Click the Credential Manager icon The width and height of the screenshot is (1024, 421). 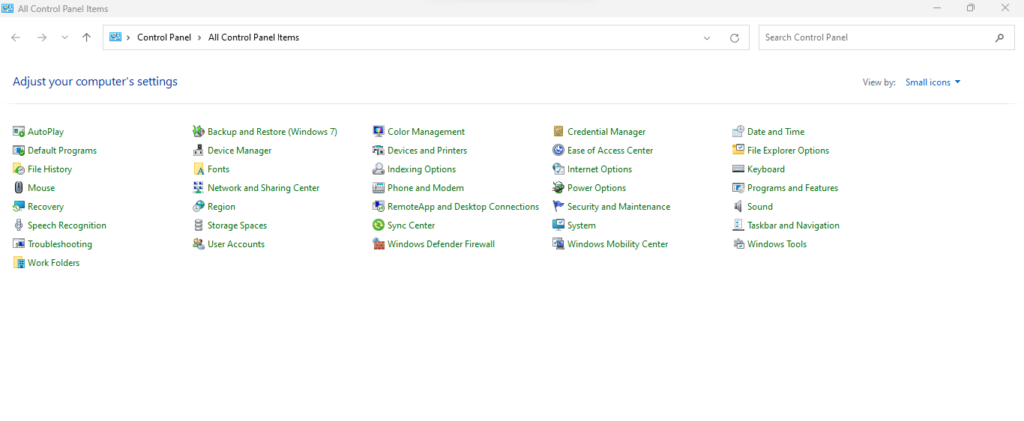point(558,132)
